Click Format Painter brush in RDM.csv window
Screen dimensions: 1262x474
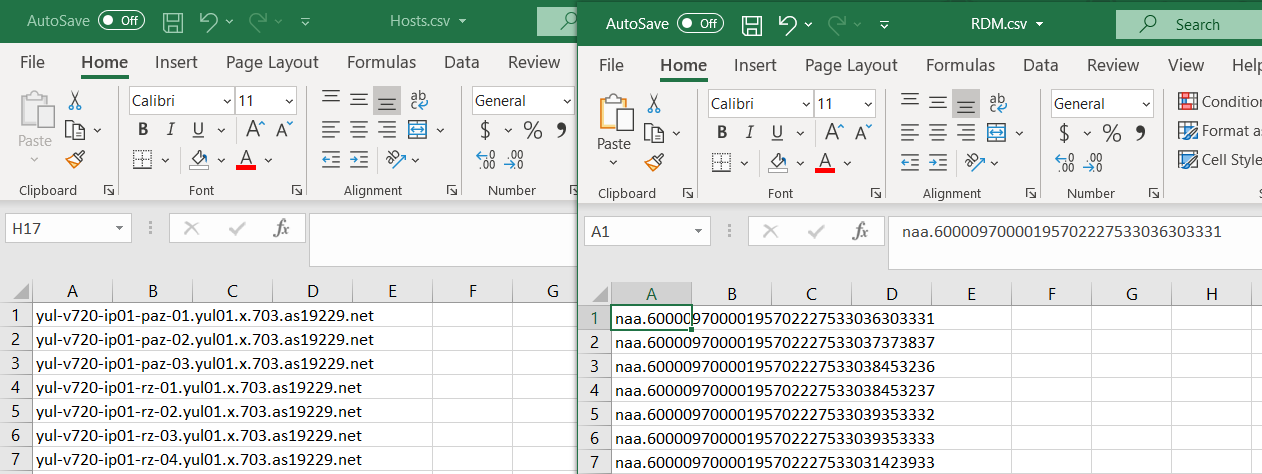point(654,162)
